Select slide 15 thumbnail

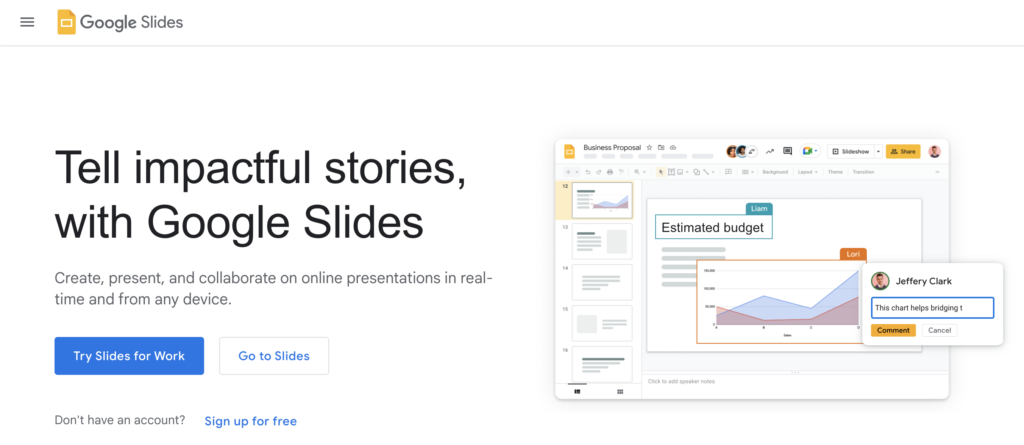[x=602, y=323]
